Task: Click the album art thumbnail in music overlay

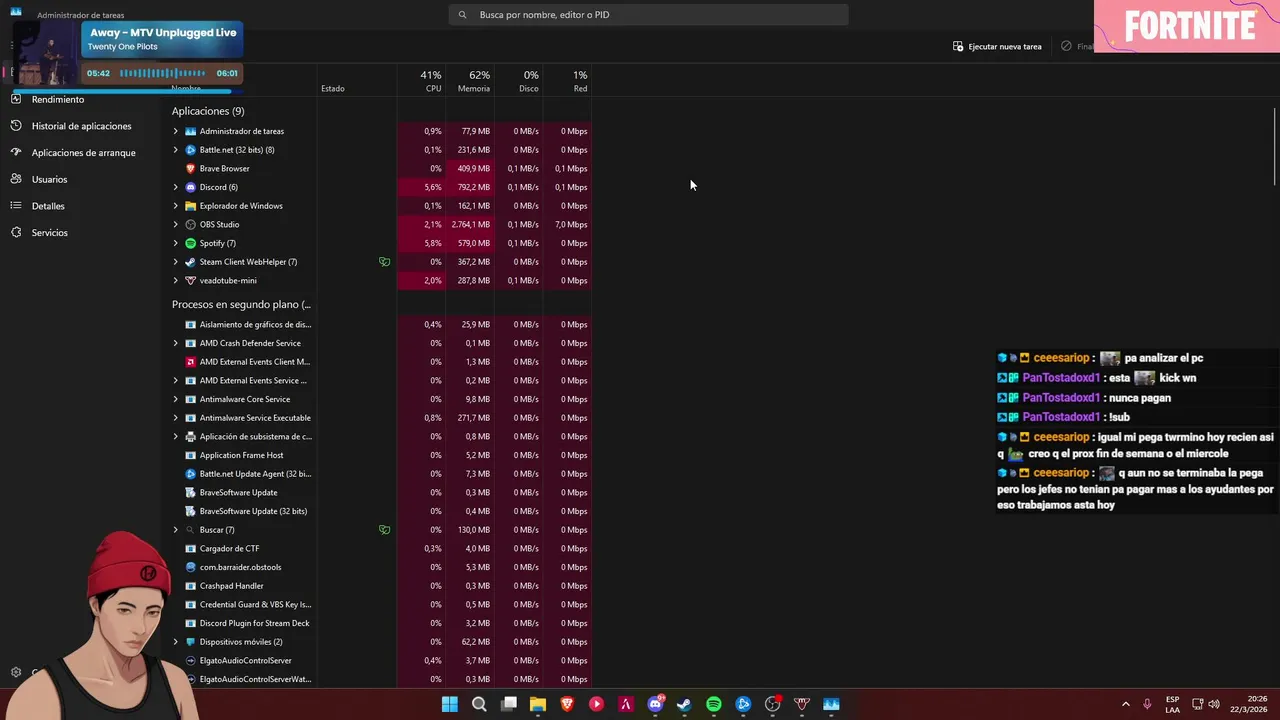Action: pyautogui.click(x=45, y=54)
